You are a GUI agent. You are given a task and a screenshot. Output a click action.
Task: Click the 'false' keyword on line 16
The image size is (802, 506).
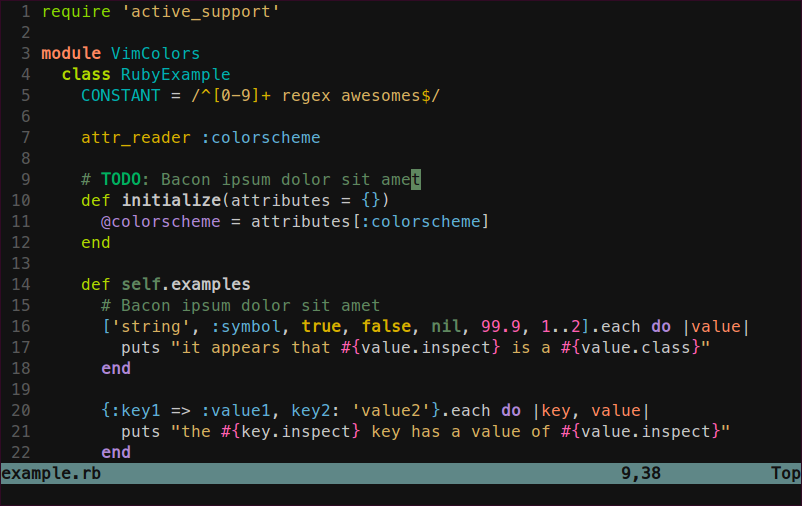(386, 326)
